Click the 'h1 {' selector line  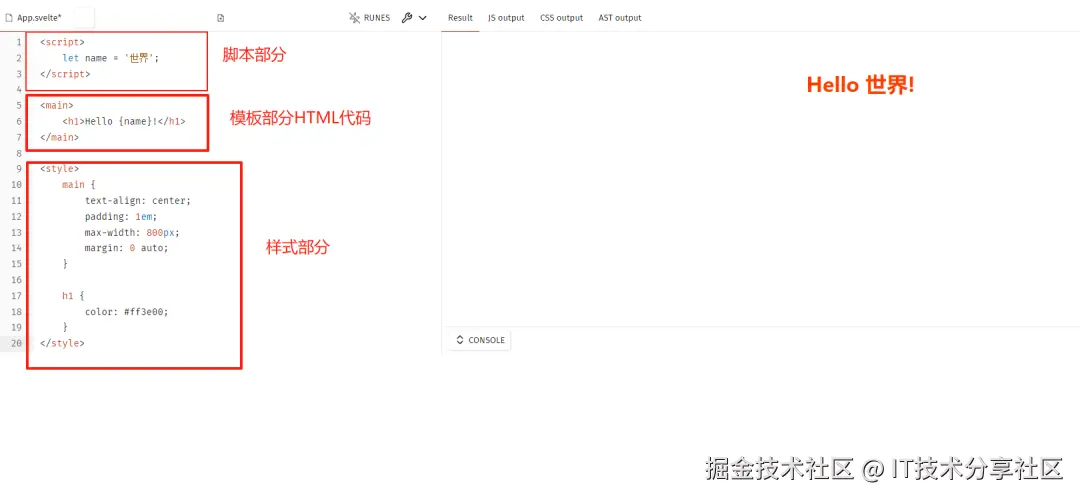[73, 295]
